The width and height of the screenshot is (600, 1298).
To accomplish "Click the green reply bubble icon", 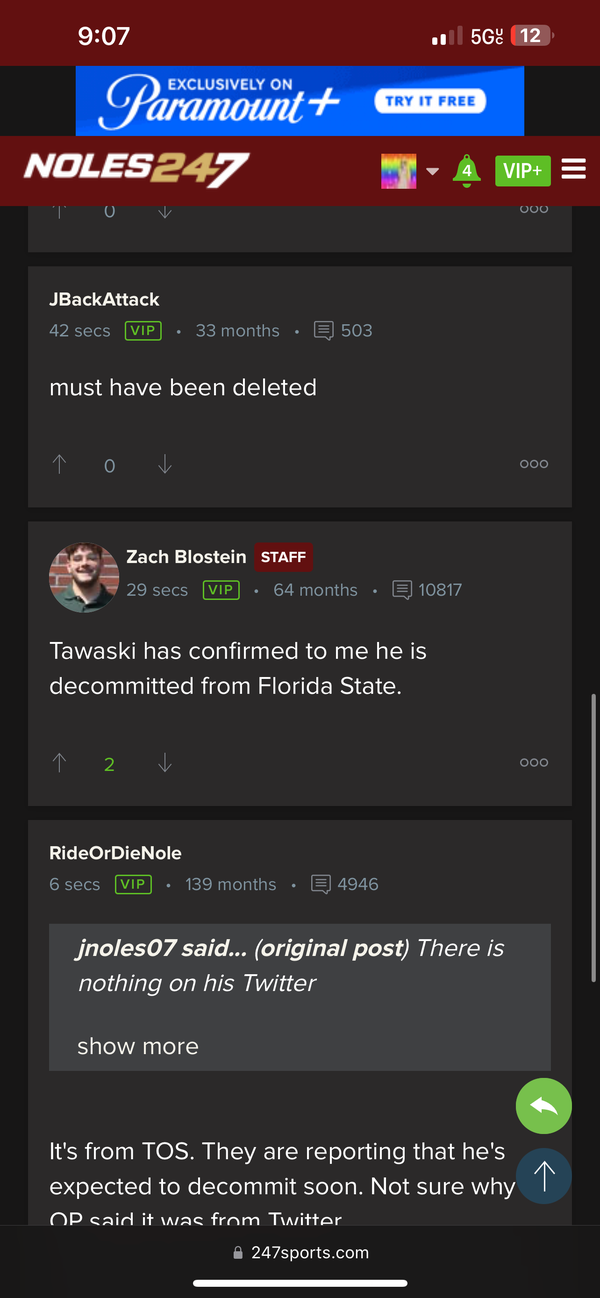I will pos(543,1106).
